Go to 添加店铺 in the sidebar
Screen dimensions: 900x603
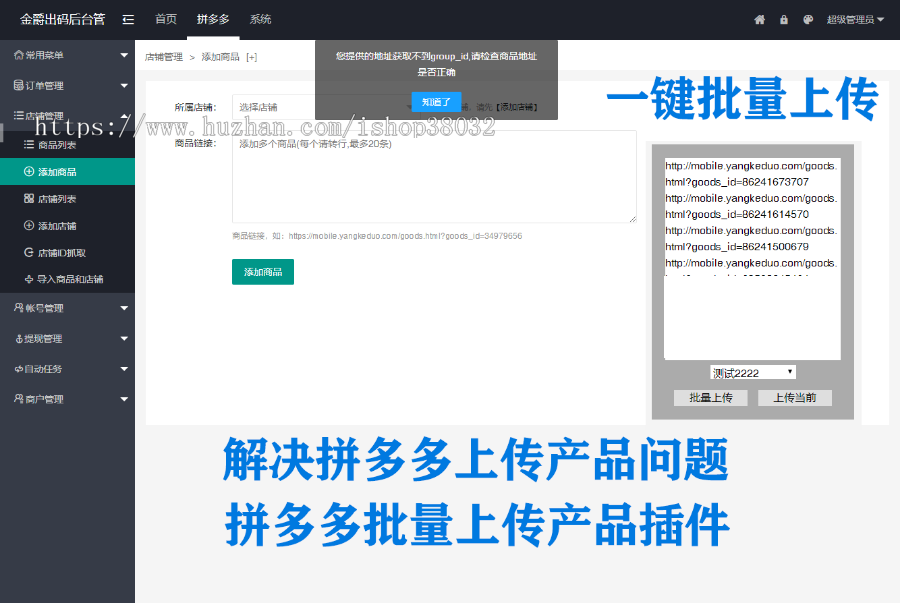(56, 226)
